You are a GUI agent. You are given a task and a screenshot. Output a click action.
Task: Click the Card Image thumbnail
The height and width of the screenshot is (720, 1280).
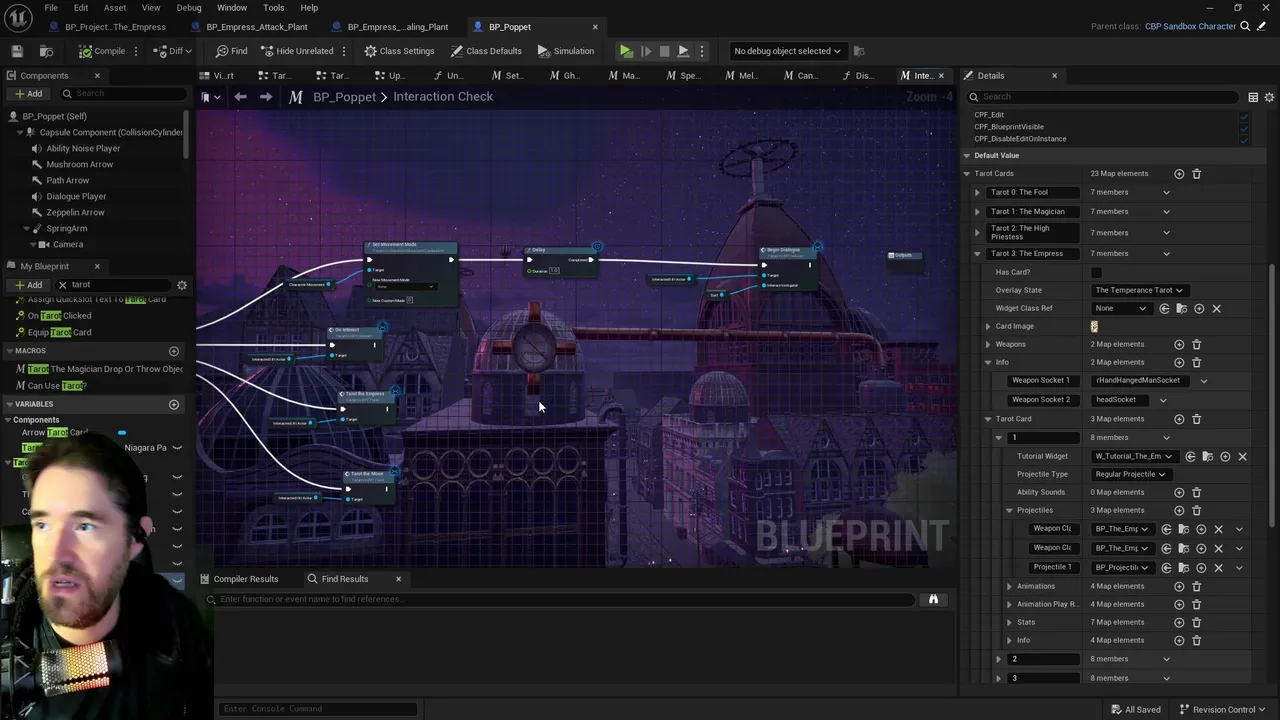click(1094, 326)
